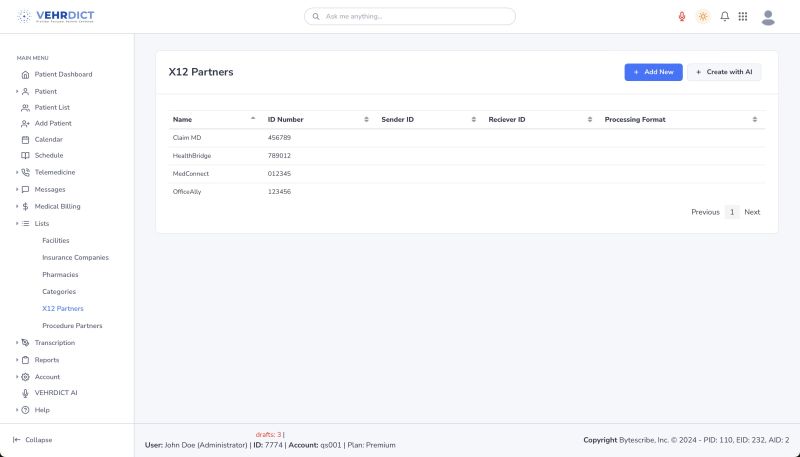Collapse the sidebar using Collapse button

point(33,439)
